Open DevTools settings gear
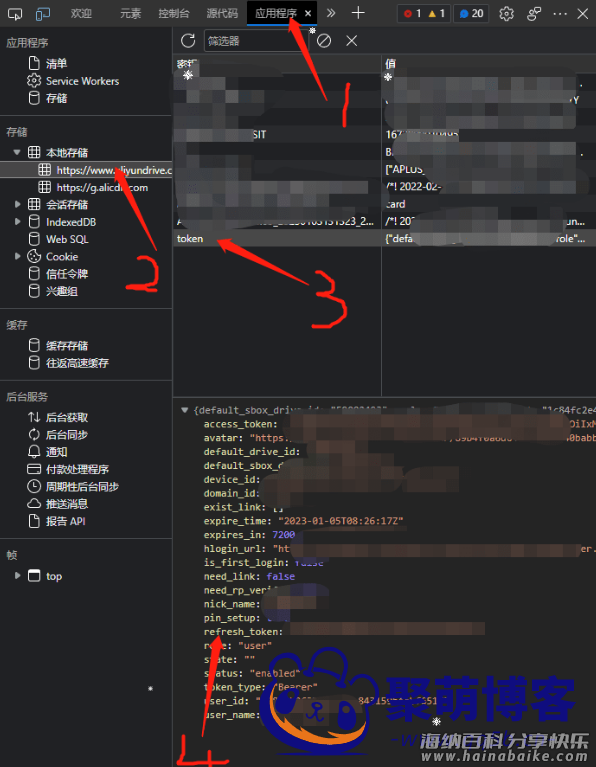The height and width of the screenshot is (767, 596). (x=506, y=14)
